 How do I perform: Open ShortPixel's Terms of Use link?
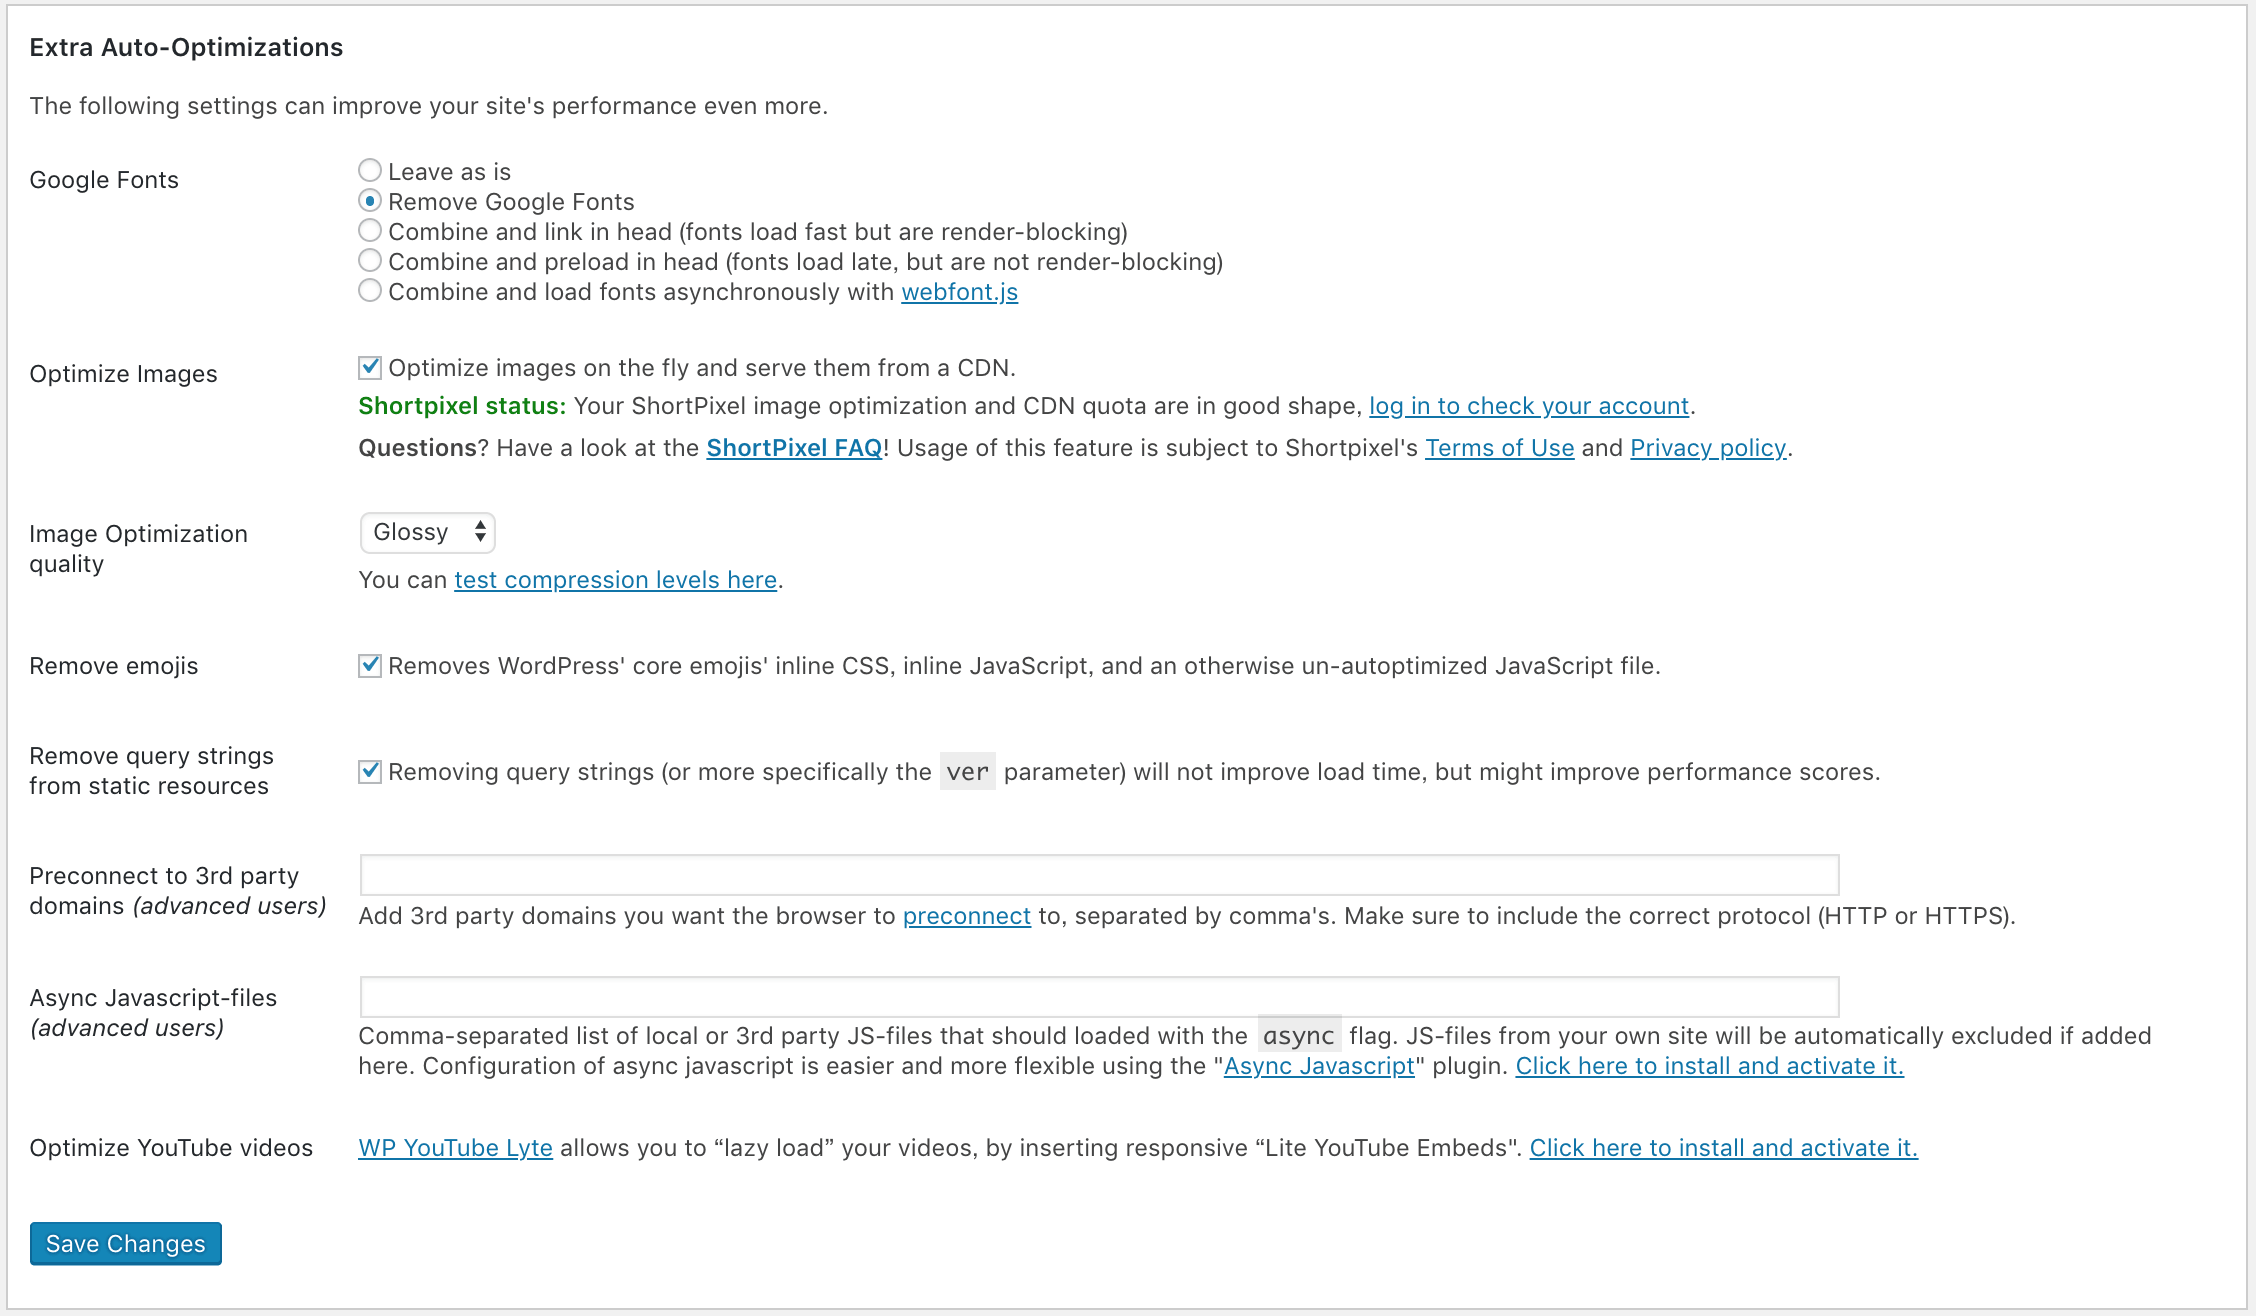click(x=1499, y=448)
